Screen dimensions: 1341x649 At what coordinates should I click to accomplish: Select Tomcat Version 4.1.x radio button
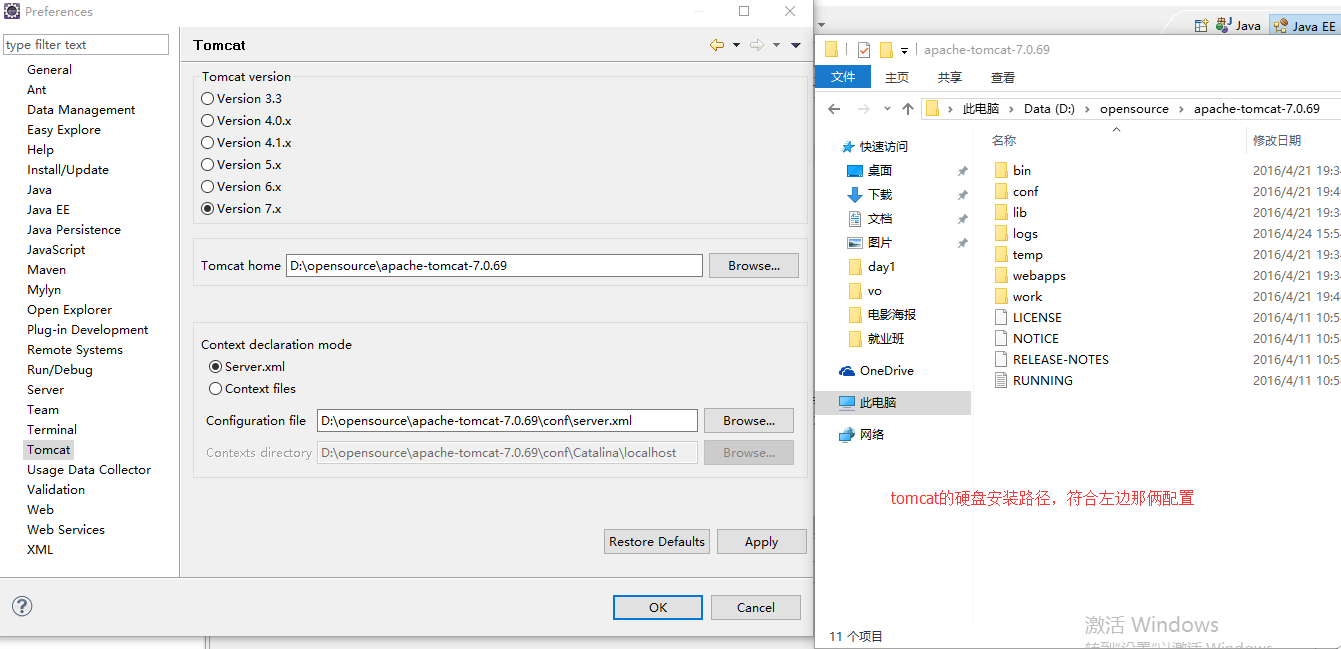click(208, 143)
